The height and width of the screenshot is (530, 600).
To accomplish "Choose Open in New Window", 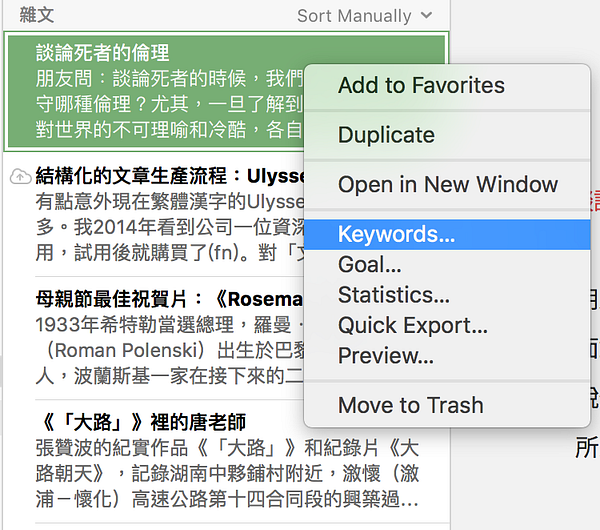I will (x=448, y=184).
